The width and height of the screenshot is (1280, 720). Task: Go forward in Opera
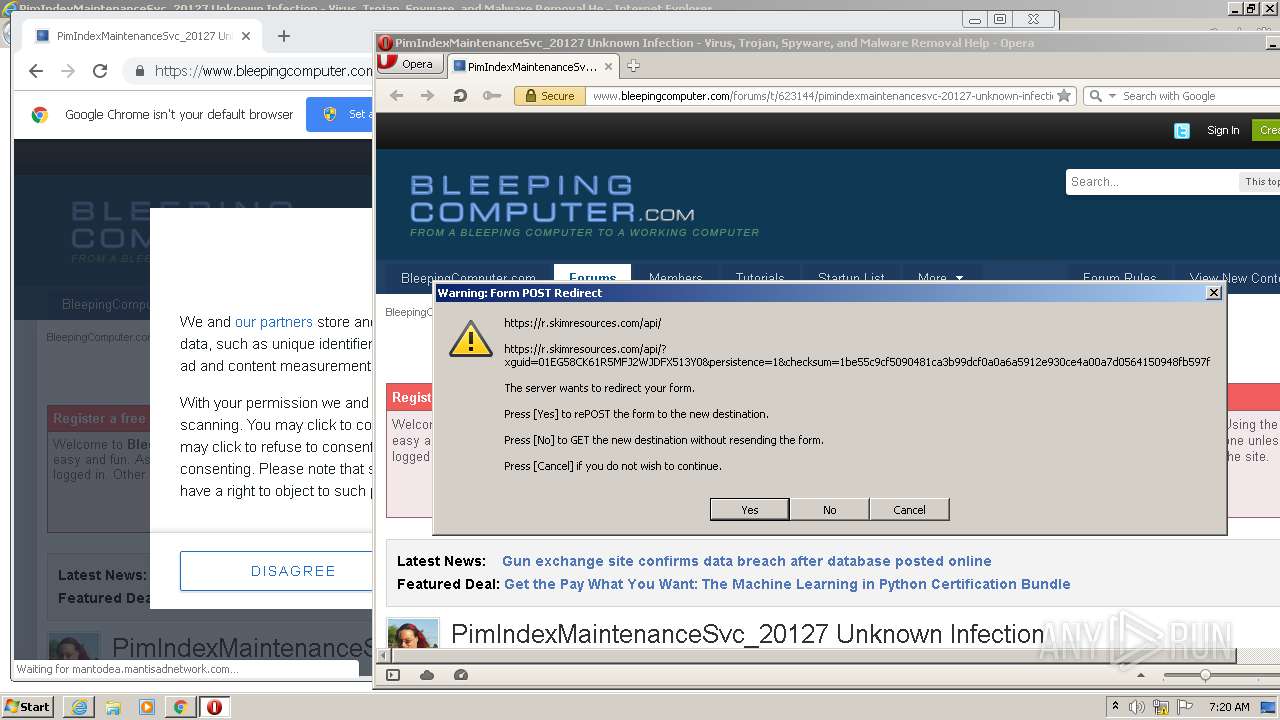pos(428,95)
